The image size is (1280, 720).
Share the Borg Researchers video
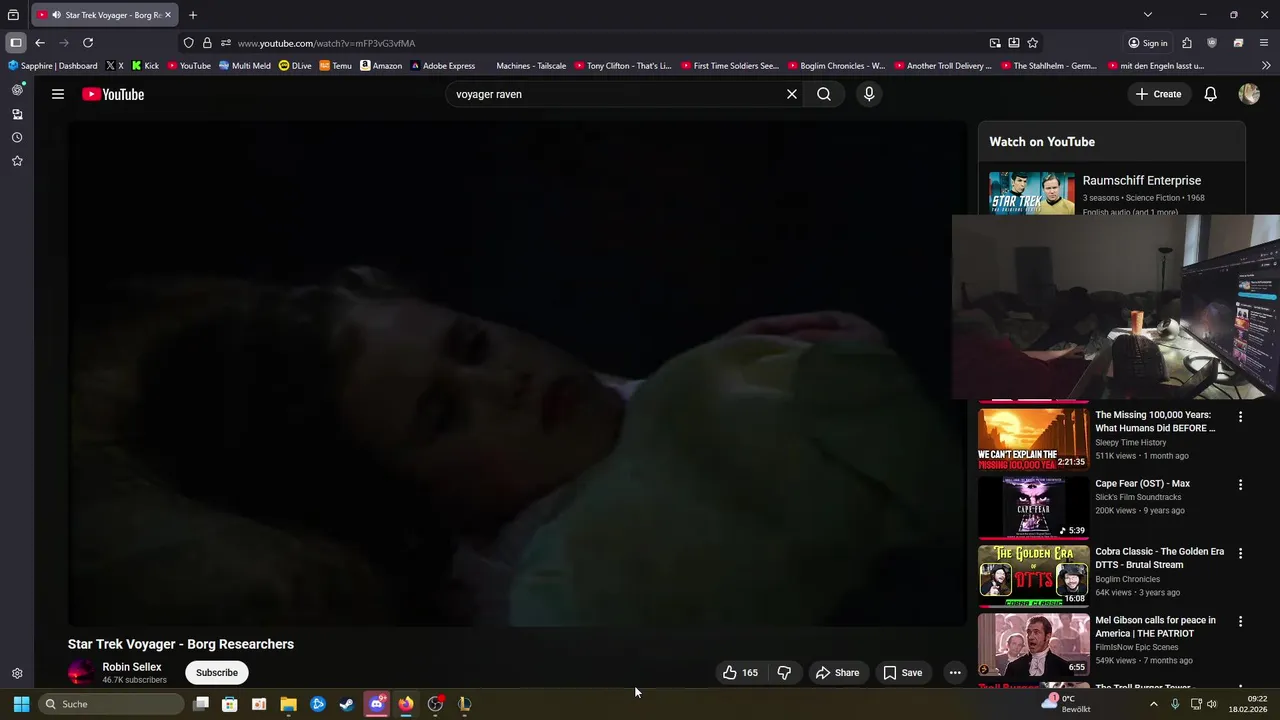pos(837,673)
